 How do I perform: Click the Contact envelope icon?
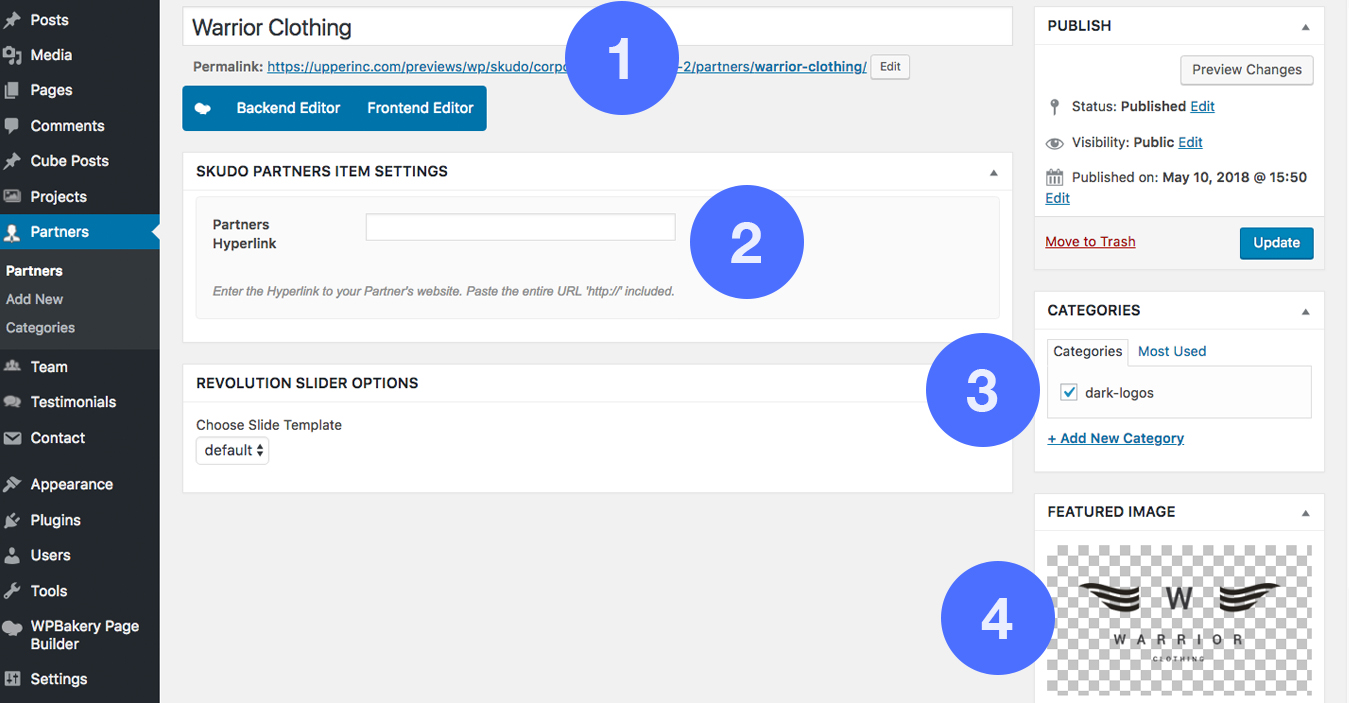coord(12,438)
